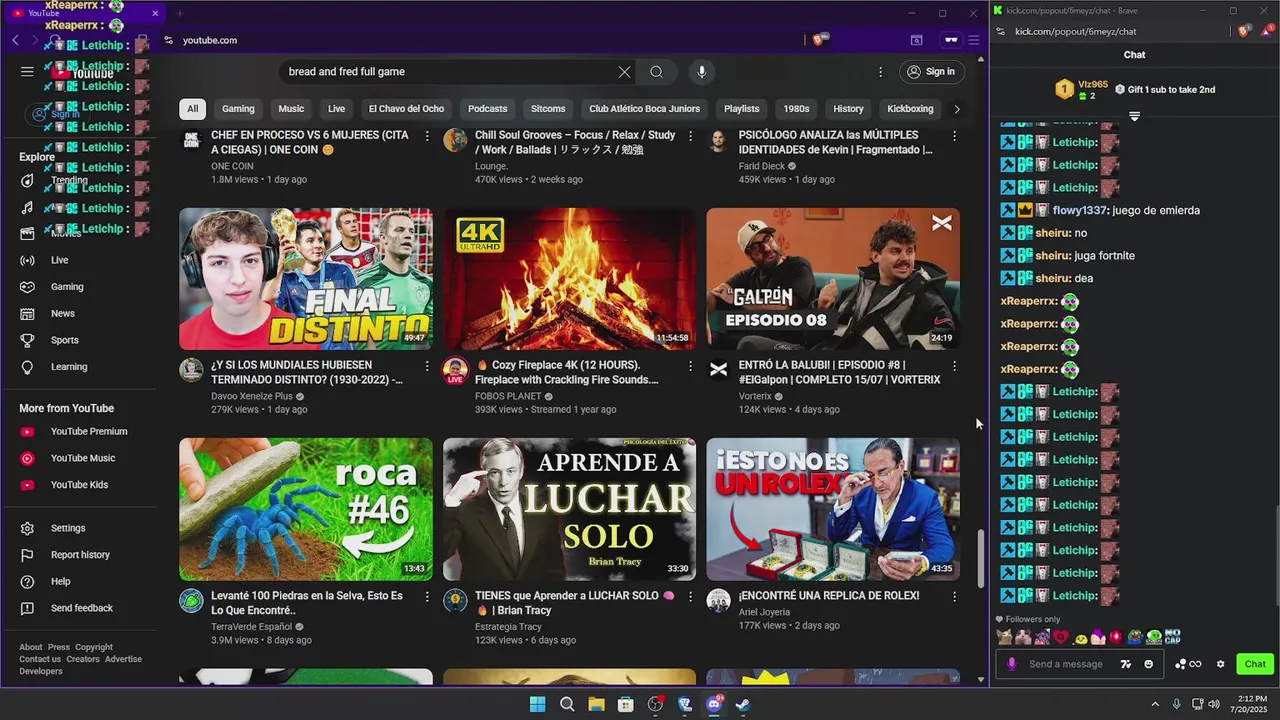
Task: Select Club Atlético Boca Juniors chip
Action: pos(644,108)
